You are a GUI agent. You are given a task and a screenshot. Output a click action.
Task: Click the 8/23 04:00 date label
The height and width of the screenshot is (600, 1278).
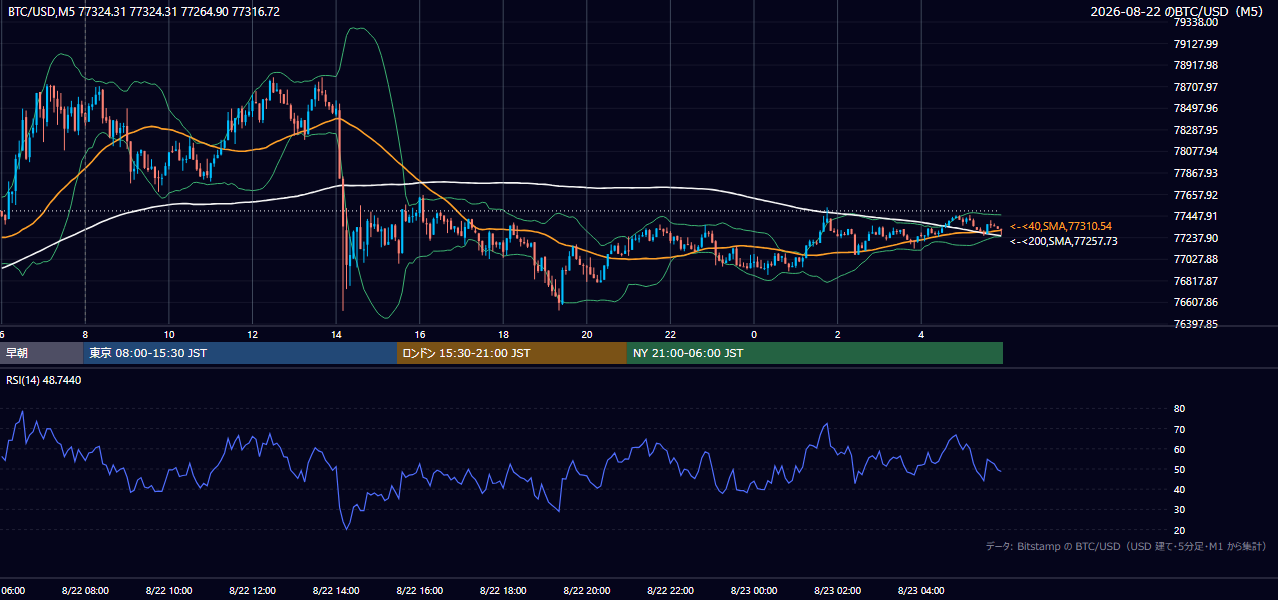(x=921, y=591)
